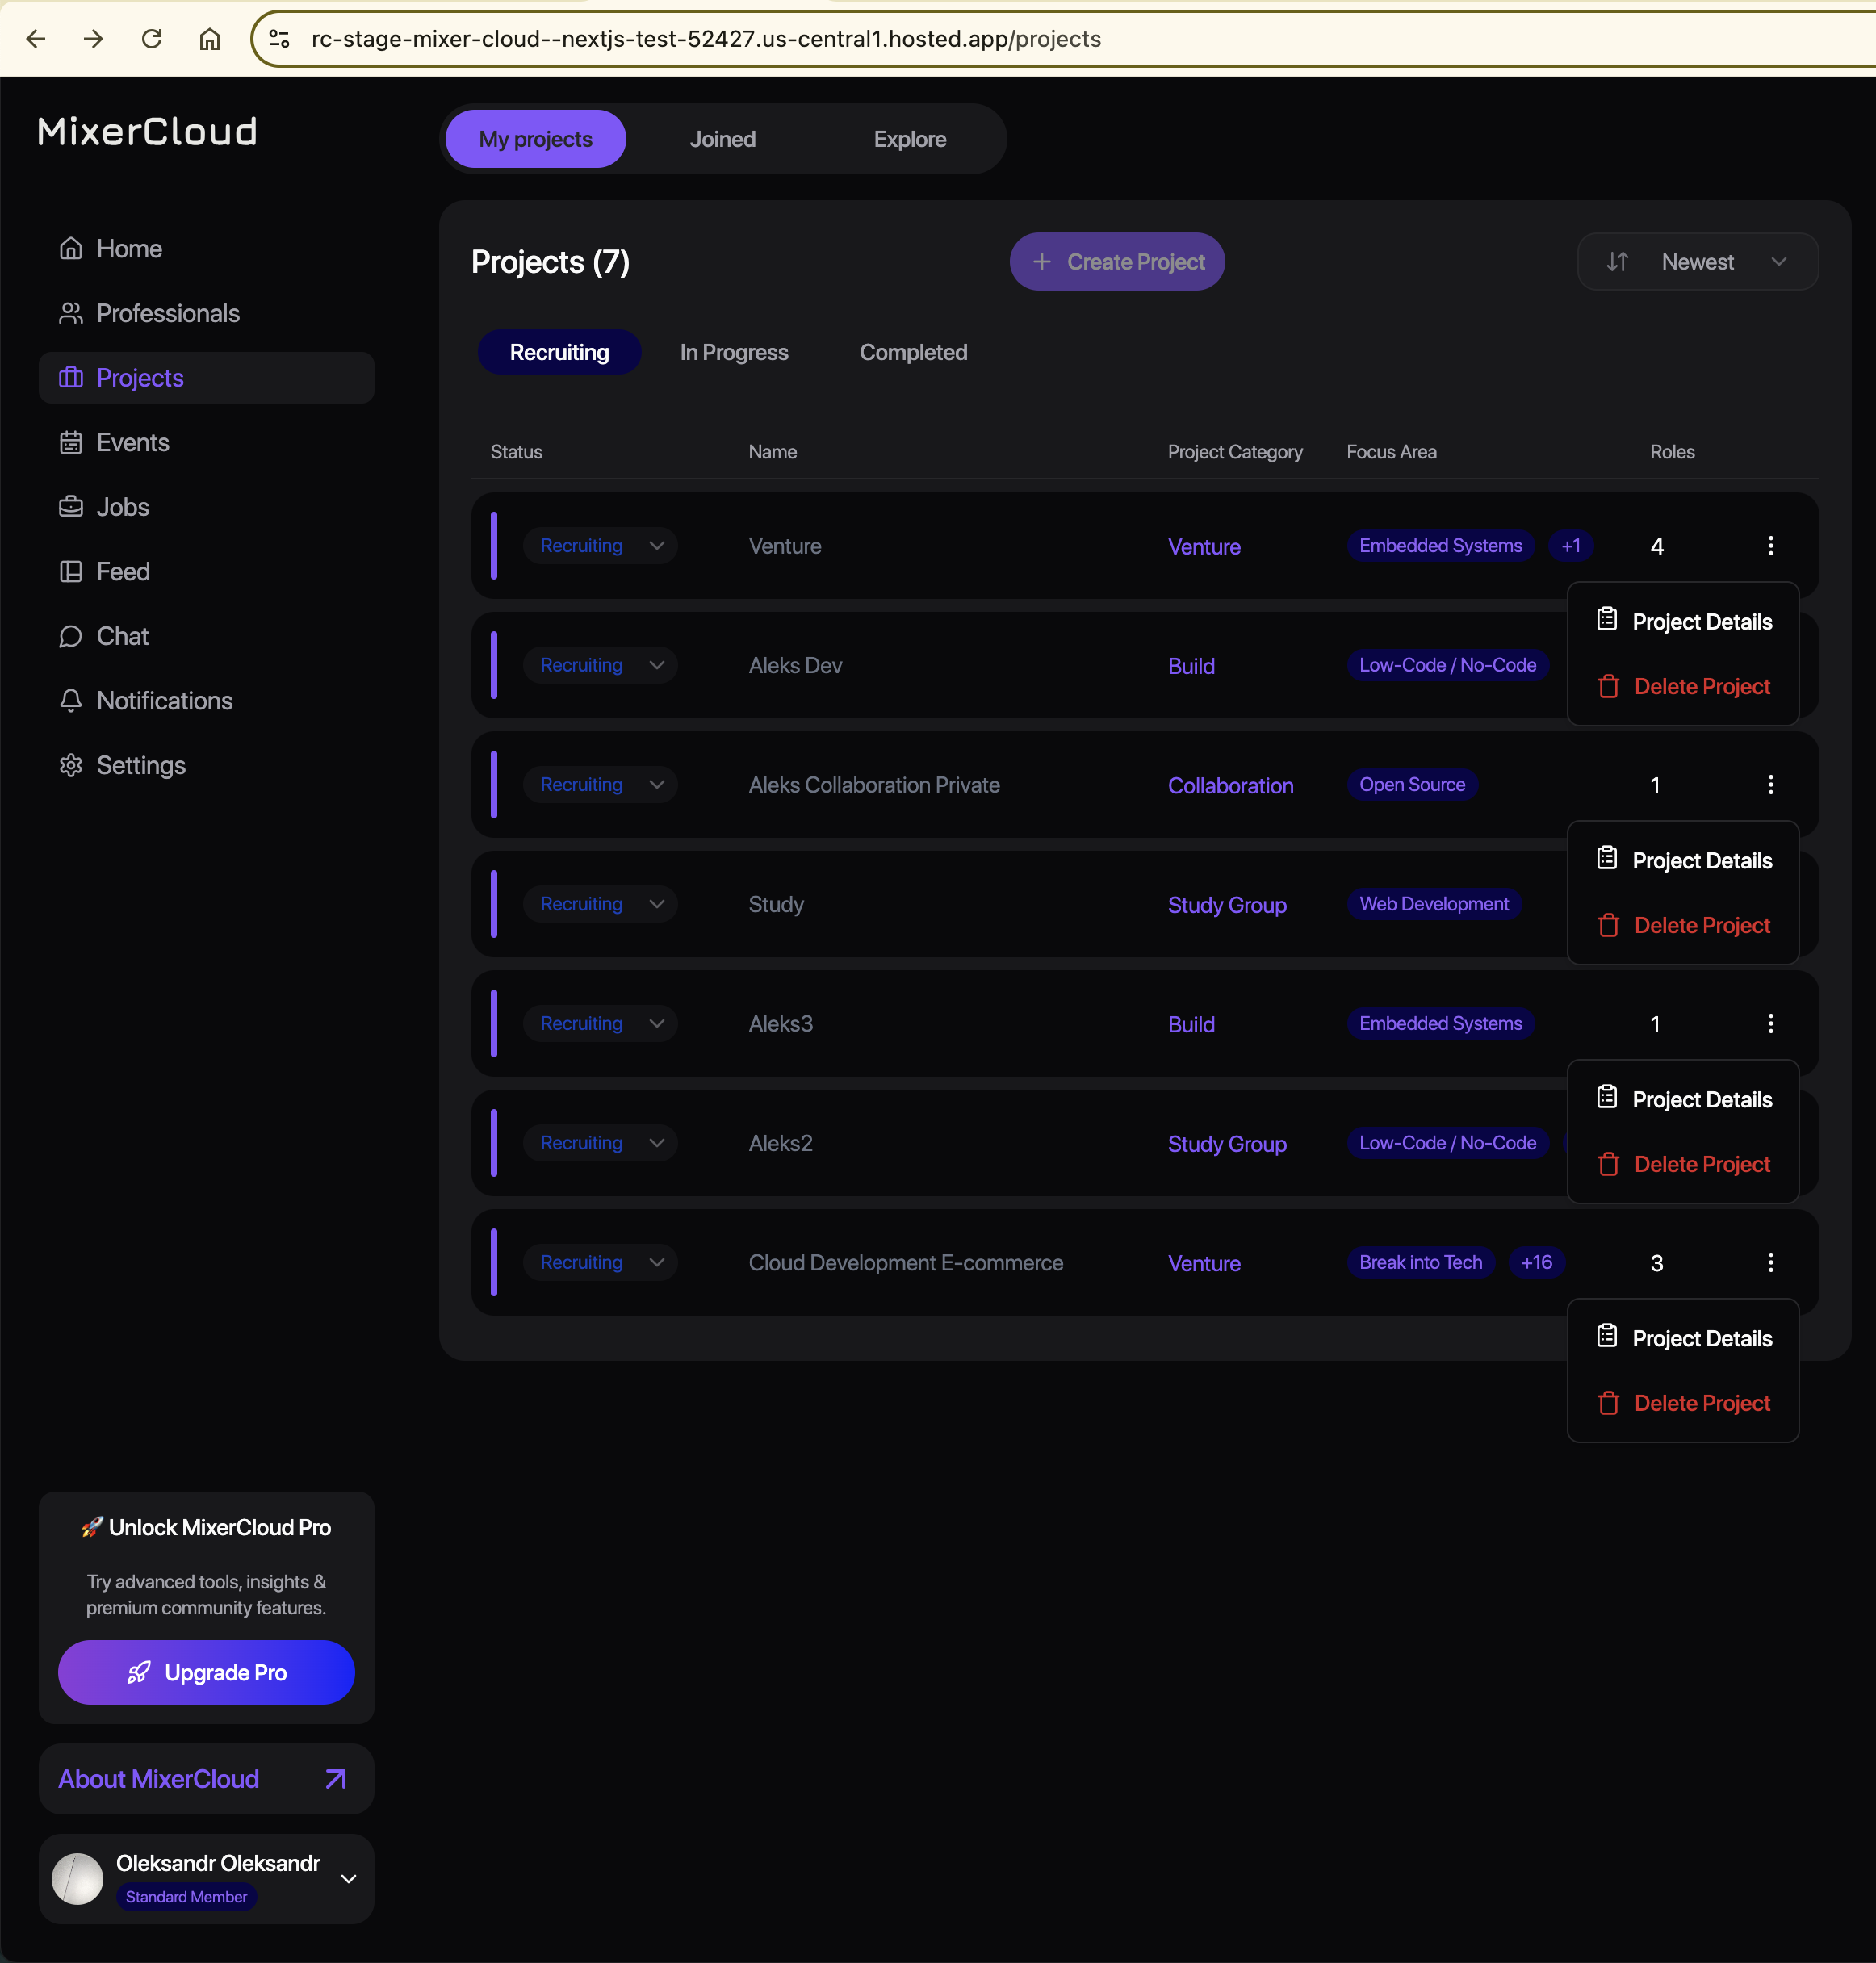Click three-dot menu for Aleks3 row

[1770, 1023]
